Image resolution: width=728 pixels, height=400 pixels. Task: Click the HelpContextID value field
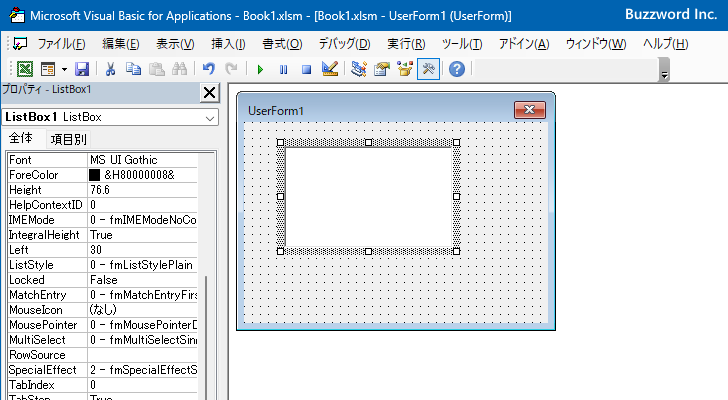(143, 205)
